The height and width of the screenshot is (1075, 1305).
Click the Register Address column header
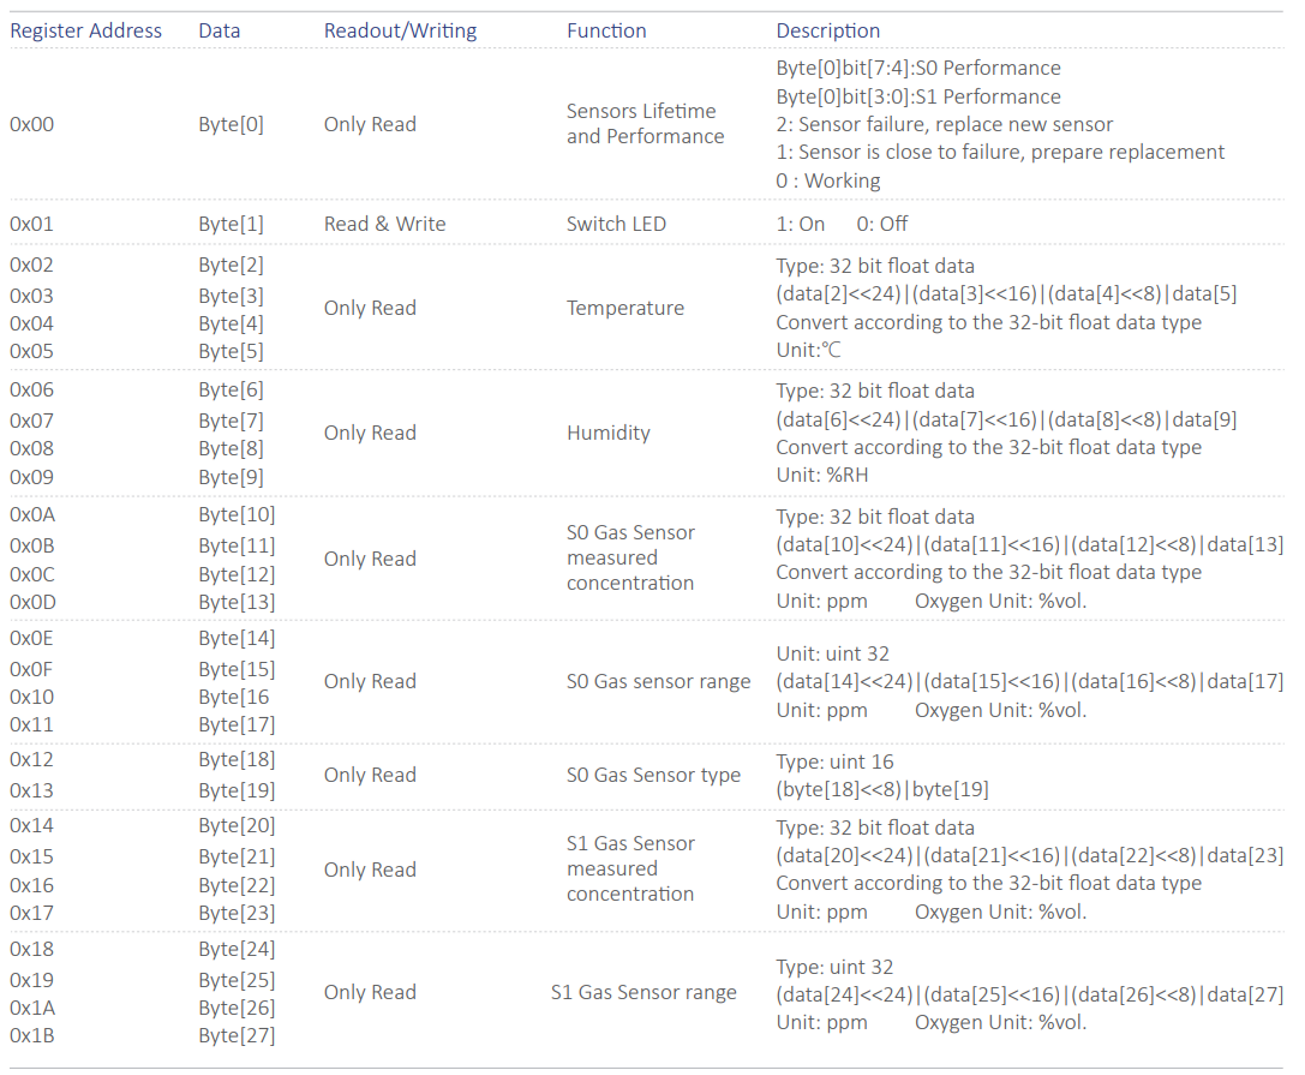coord(85,31)
